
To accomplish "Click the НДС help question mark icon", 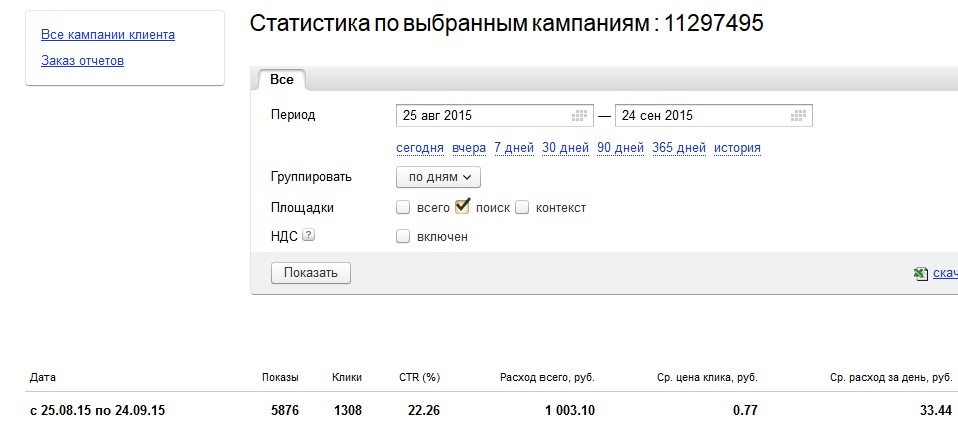I will [309, 235].
